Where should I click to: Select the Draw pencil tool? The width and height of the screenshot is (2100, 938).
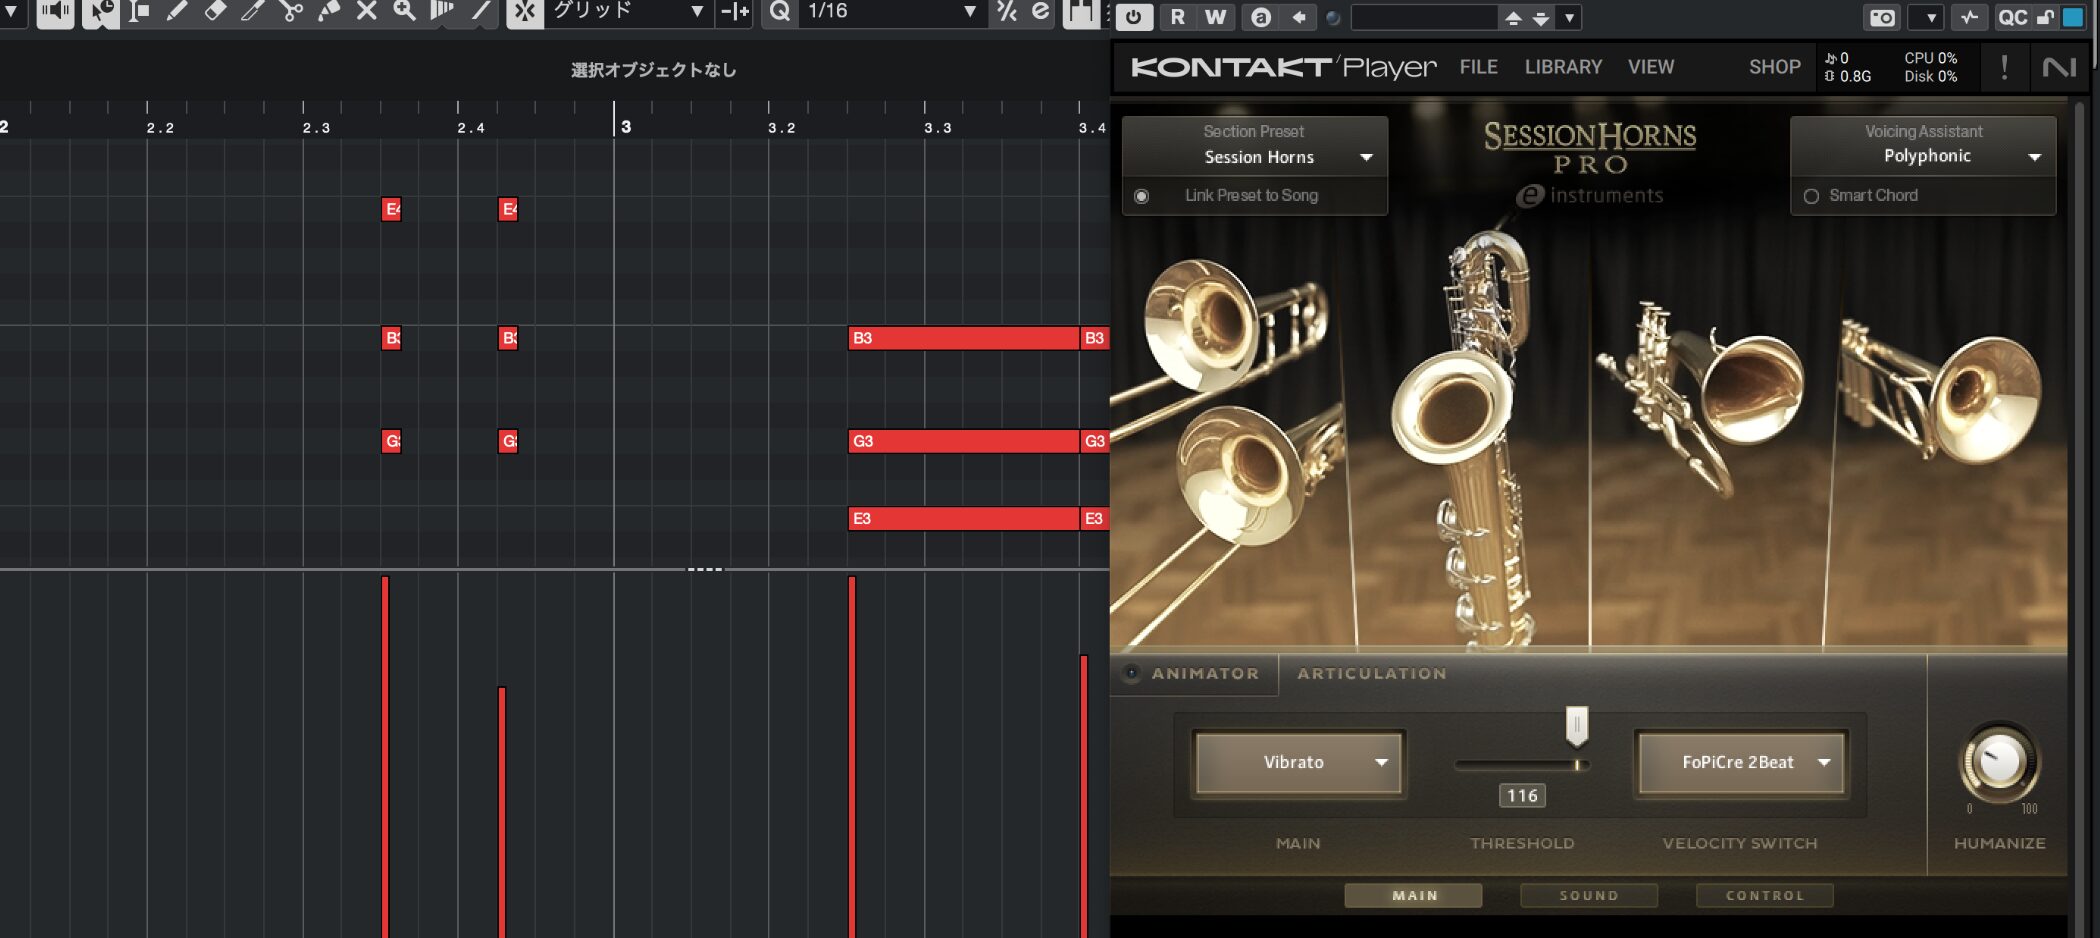(177, 12)
